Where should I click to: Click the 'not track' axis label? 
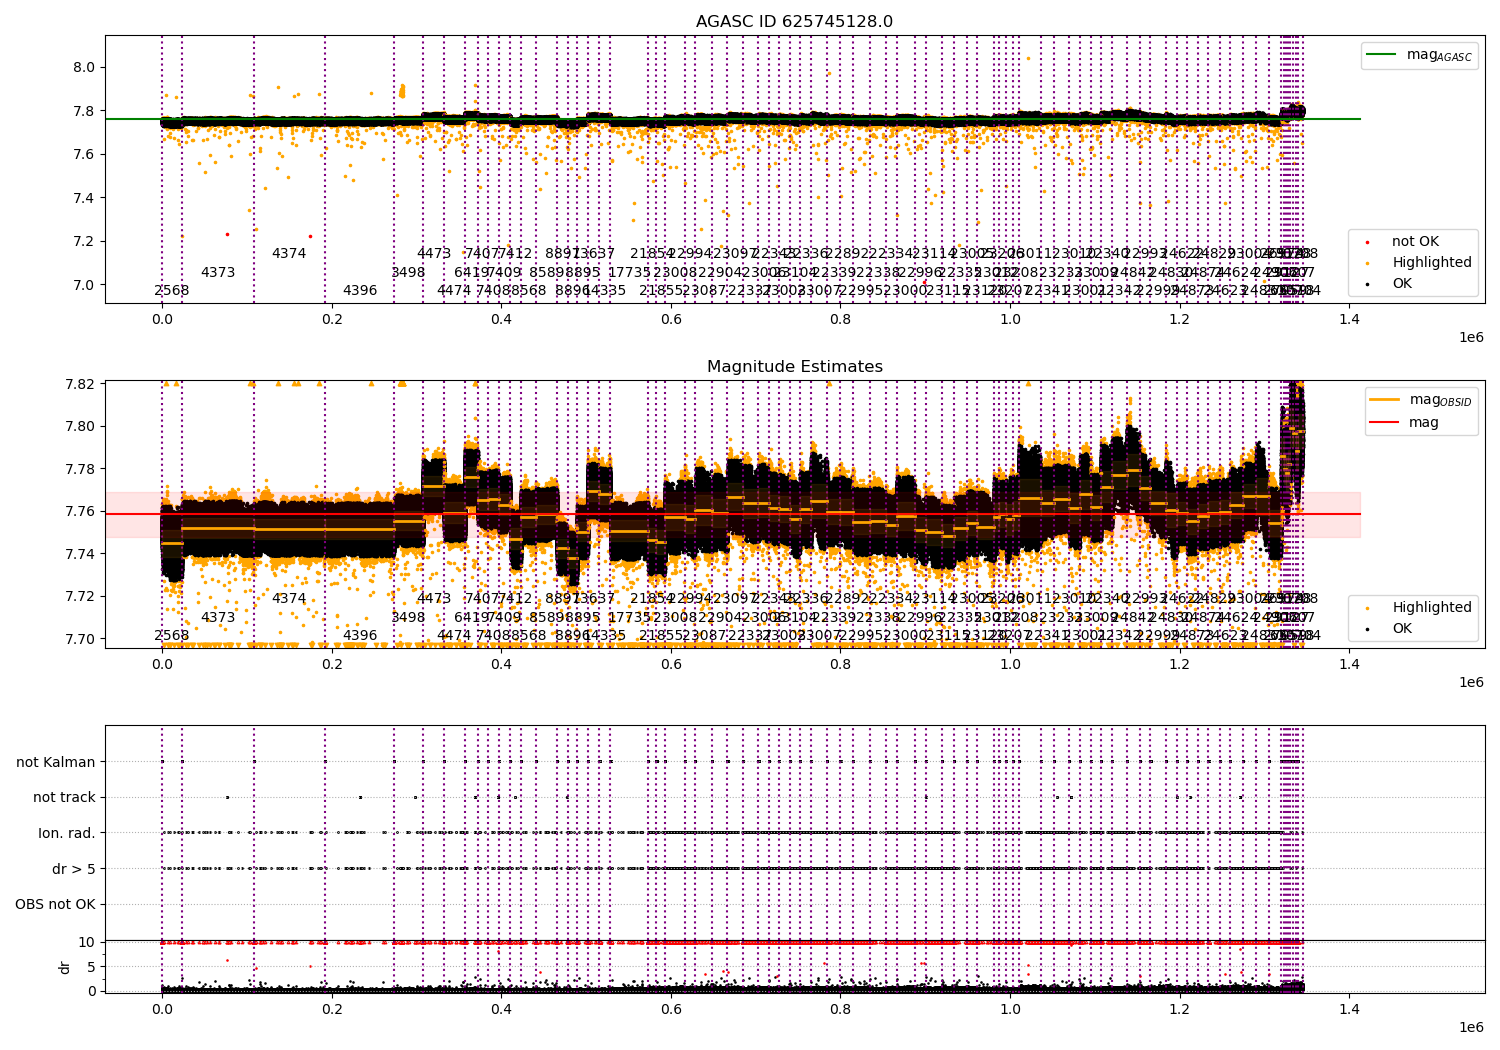point(64,798)
